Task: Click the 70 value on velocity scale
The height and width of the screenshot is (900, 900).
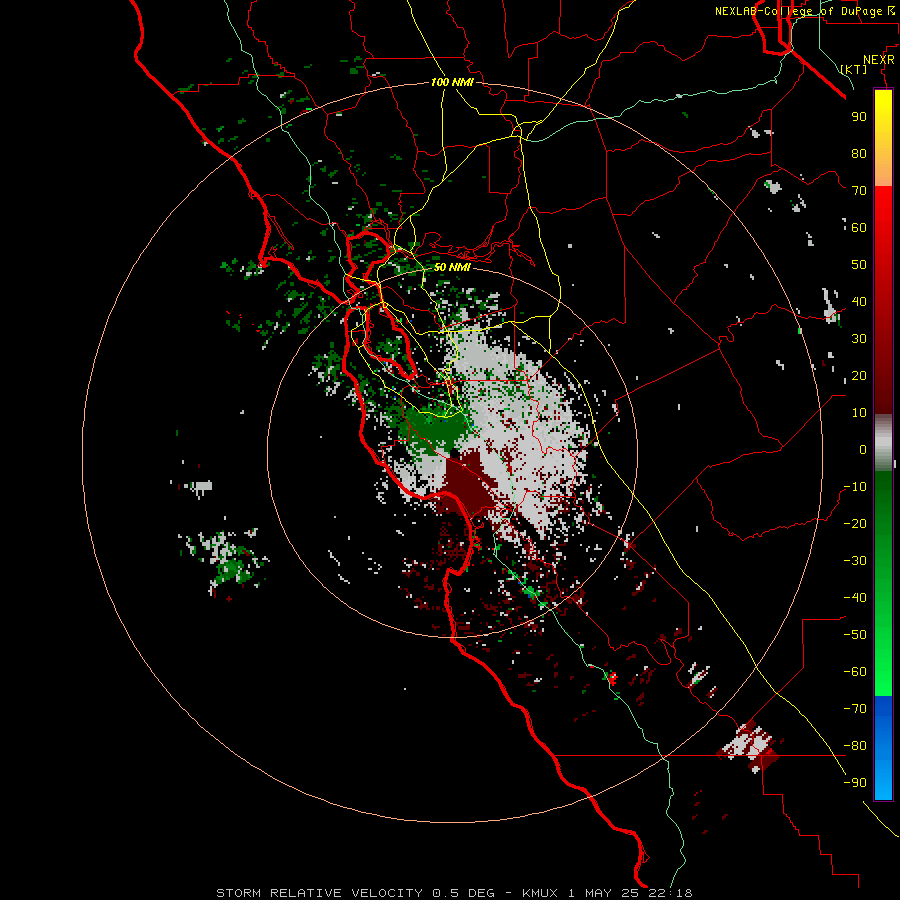Action: click(x=859, y=191)
